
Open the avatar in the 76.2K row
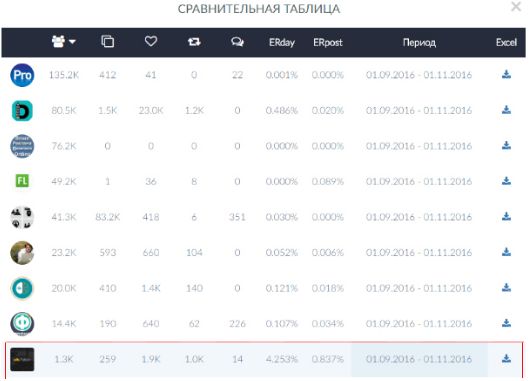22,146
